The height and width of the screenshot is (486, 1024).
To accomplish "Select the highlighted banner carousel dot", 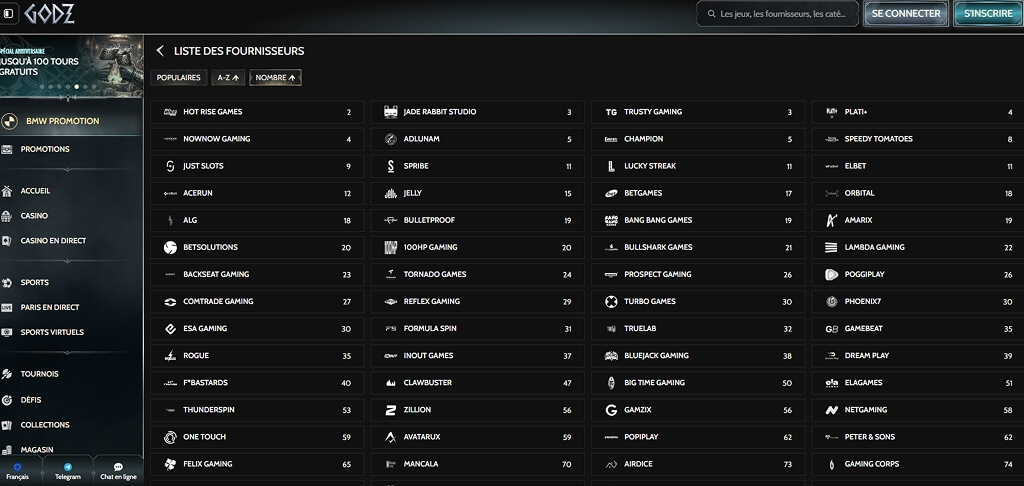I will coord(76,87).
